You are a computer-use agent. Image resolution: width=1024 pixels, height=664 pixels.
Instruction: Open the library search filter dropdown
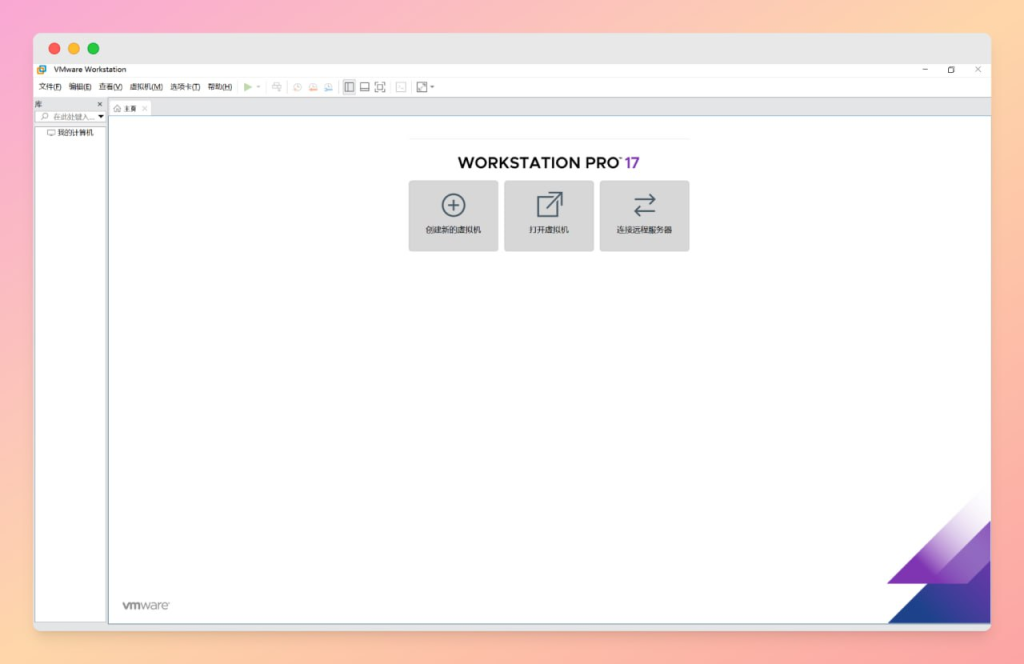pyautogui.click(x=100, y=115)
